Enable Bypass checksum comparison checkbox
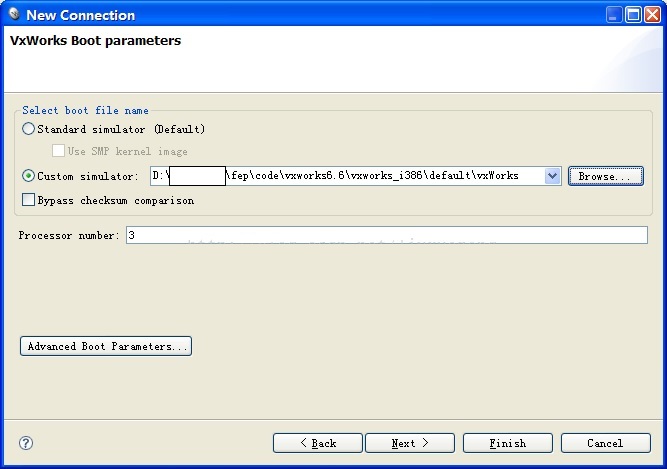Viewport: 667px width, 469px height. (x=29, y=200)
